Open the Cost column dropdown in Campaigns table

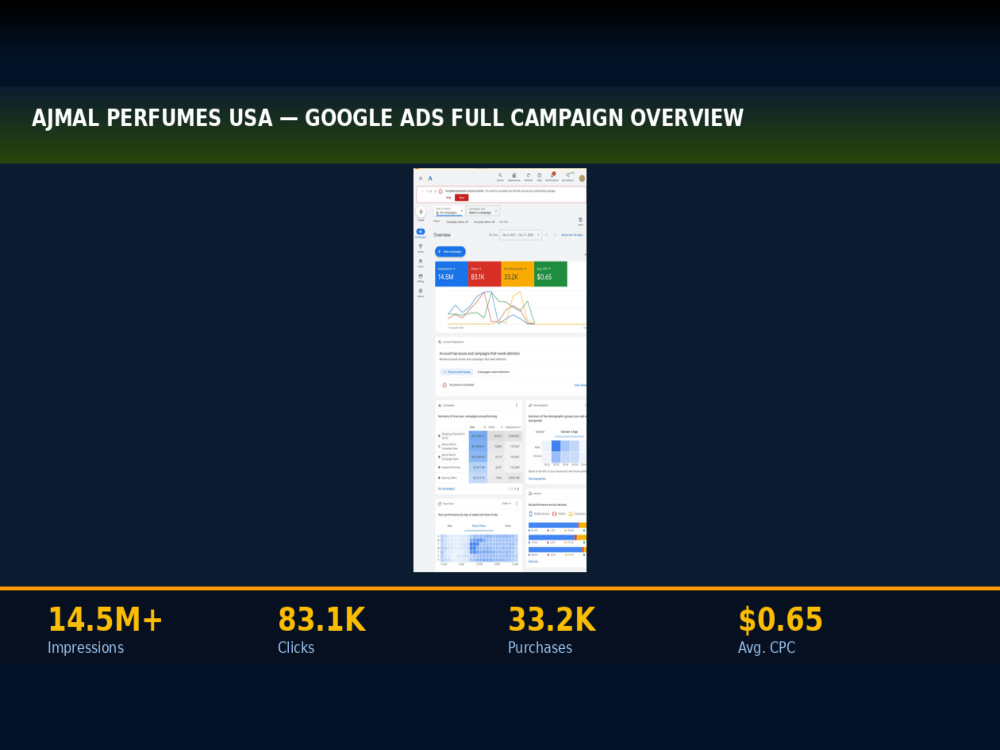pyautogui.click(x=478, y=427)
